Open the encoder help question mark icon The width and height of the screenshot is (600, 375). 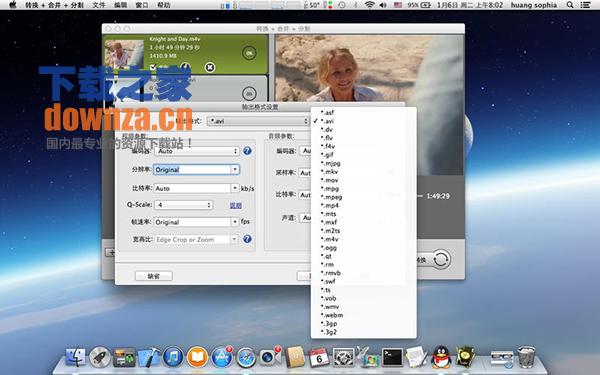pyautogui.click(x=247, y=151)
